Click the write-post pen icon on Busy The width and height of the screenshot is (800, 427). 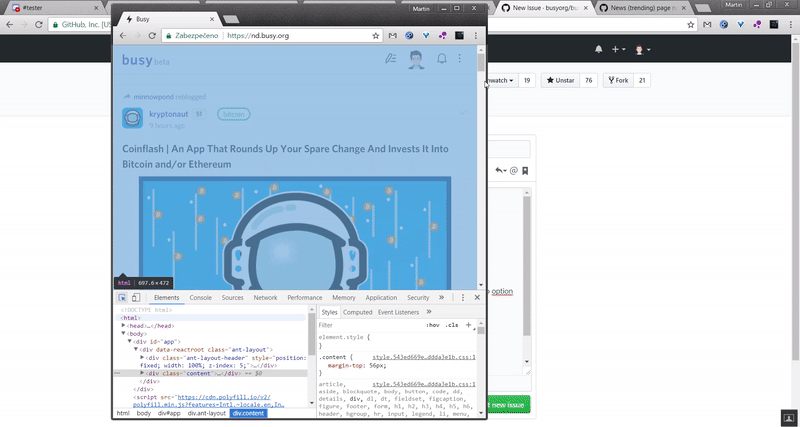coord(390,59)
